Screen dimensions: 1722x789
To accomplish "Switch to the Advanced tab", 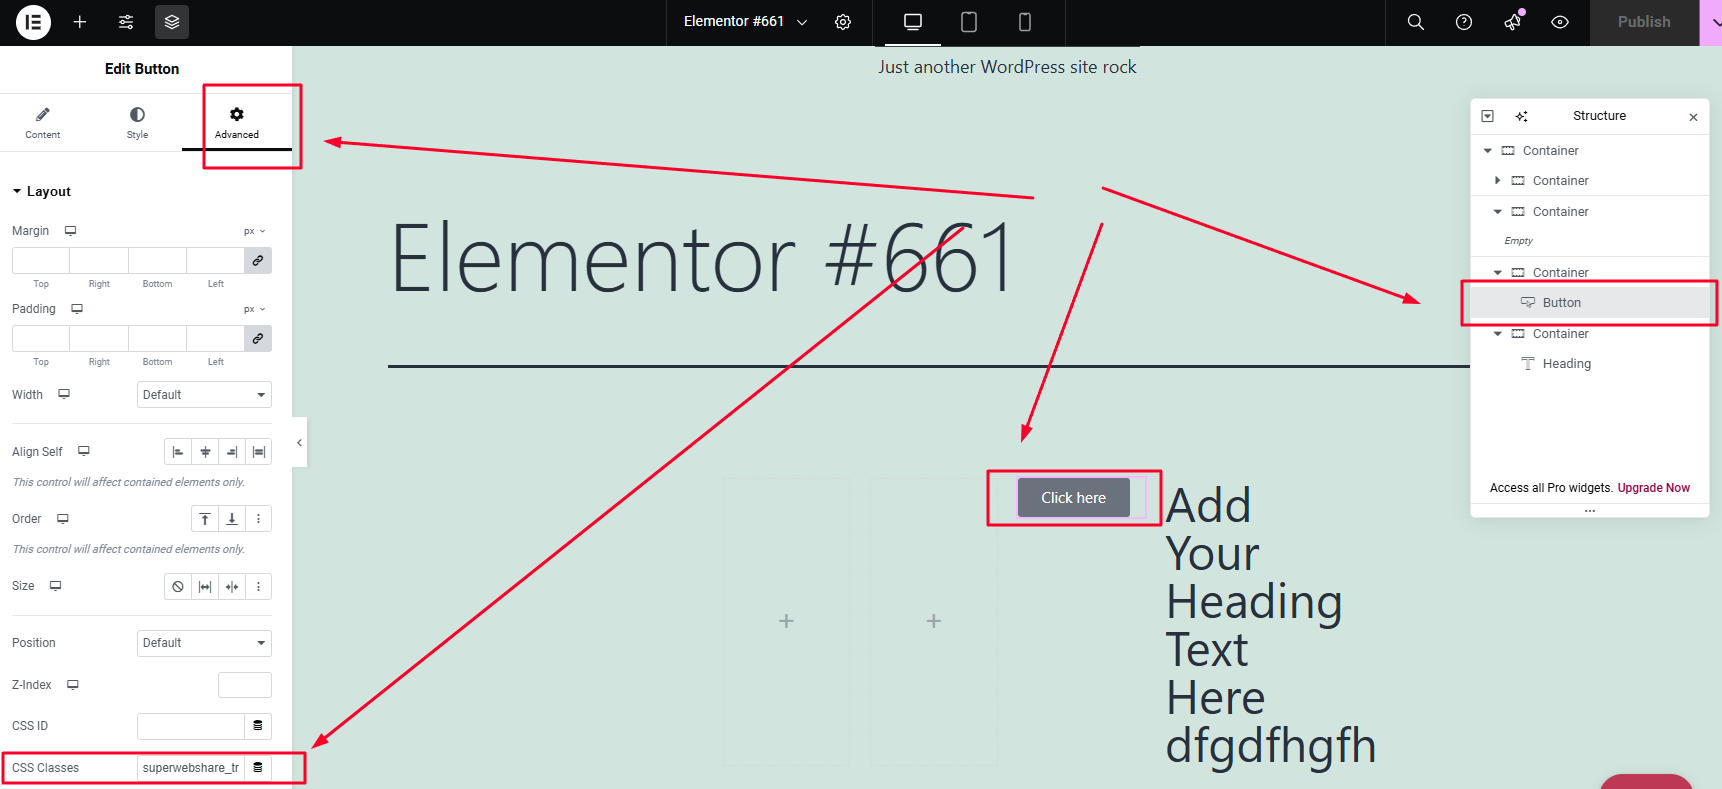I will [x=237, y=123].
